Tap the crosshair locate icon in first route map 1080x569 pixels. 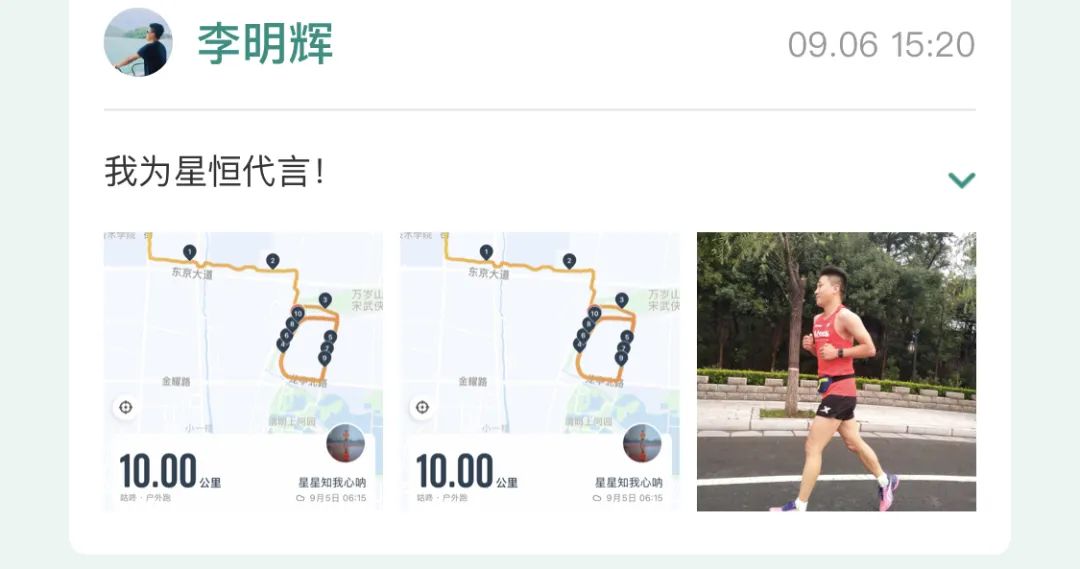pyautogui.click(x=125, y=407)
